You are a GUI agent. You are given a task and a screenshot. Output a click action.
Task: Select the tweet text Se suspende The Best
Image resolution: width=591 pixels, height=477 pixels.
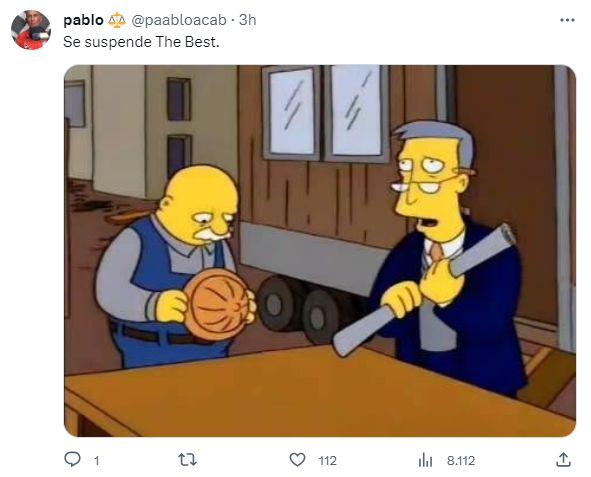(x=141, y=42)
